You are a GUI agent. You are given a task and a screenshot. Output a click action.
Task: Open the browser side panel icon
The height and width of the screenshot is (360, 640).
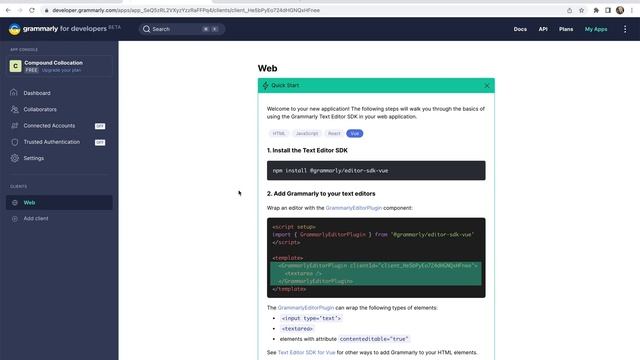(608, 10)
